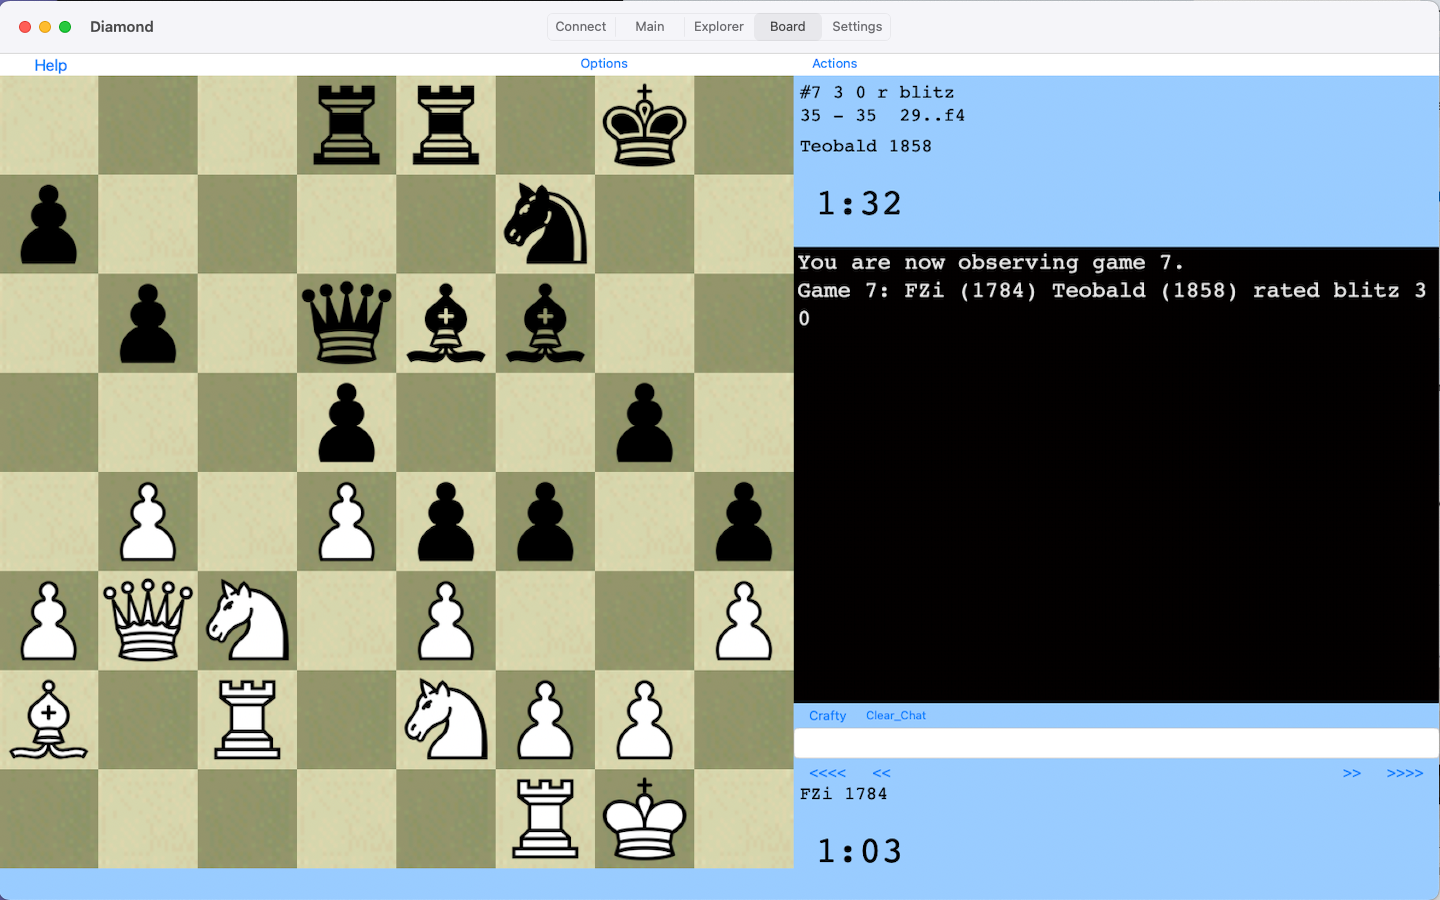This screenshot has width=1440, height=900.
Task: Switch to the Main tab
Action: pos(650,27)
